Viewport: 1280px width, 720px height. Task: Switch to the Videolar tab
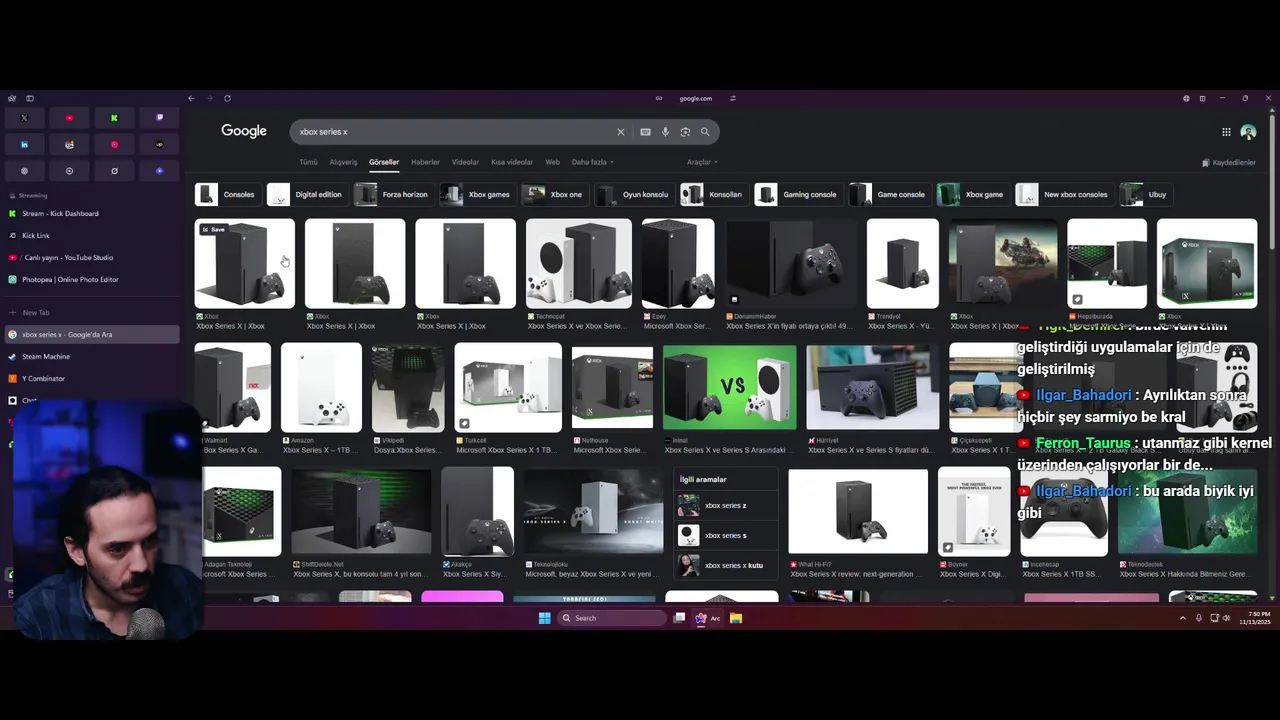click(465, 162)
